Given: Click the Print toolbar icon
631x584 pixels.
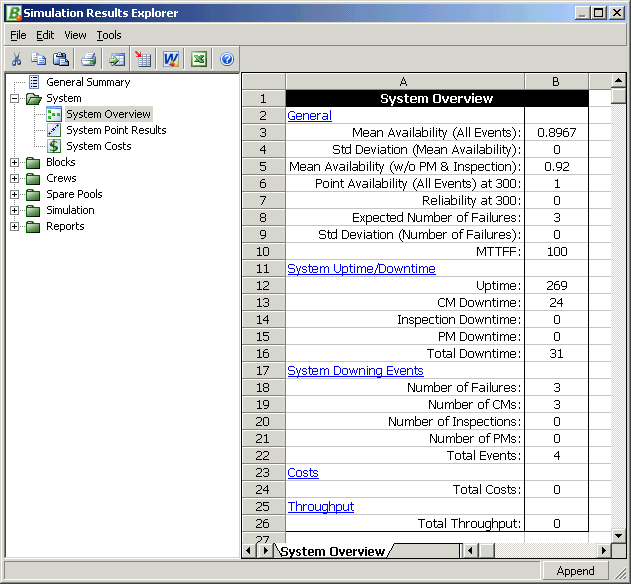Looking at the screenshot, I should point(89,59).
